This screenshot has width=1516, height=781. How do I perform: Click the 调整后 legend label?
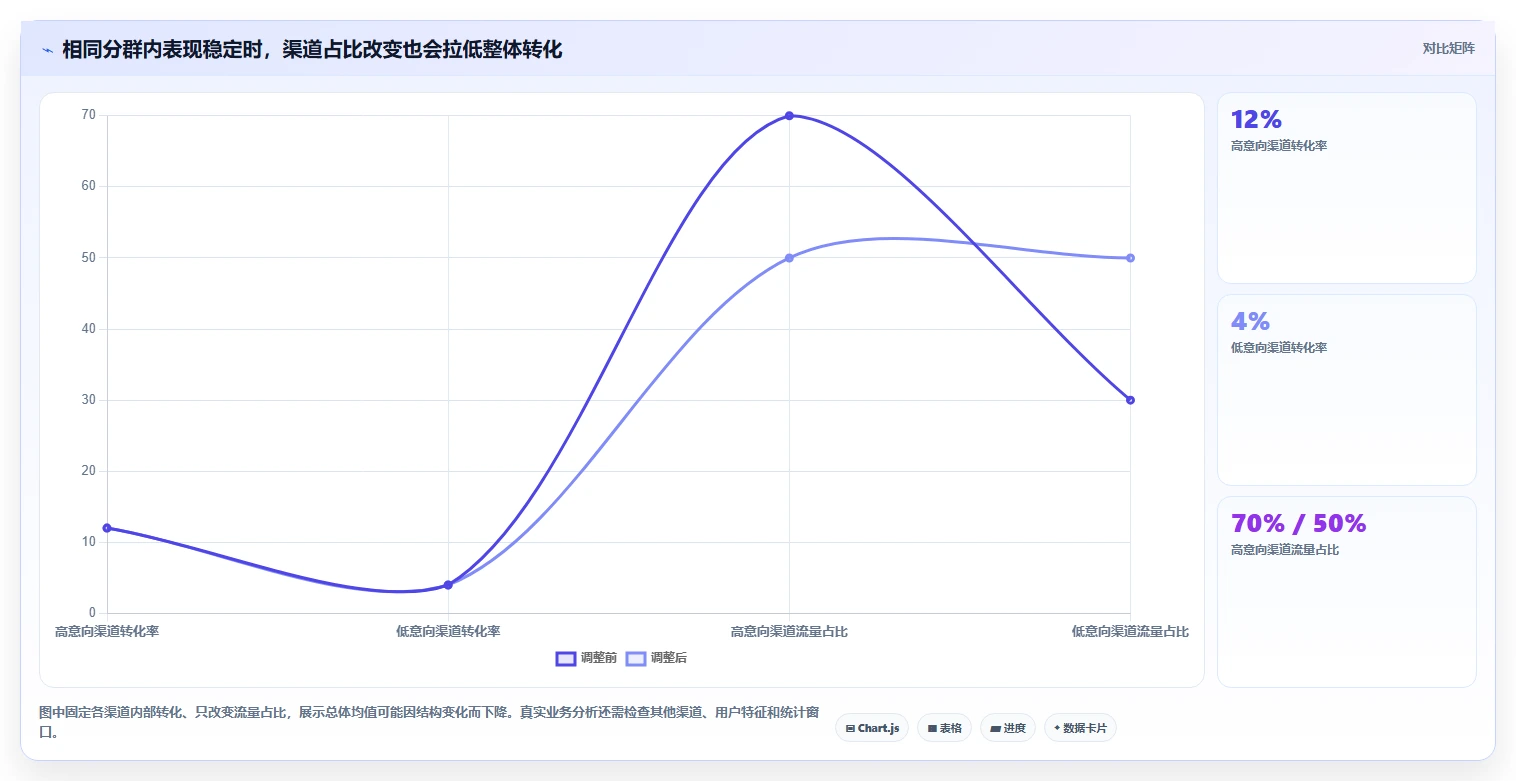(669, 658)
